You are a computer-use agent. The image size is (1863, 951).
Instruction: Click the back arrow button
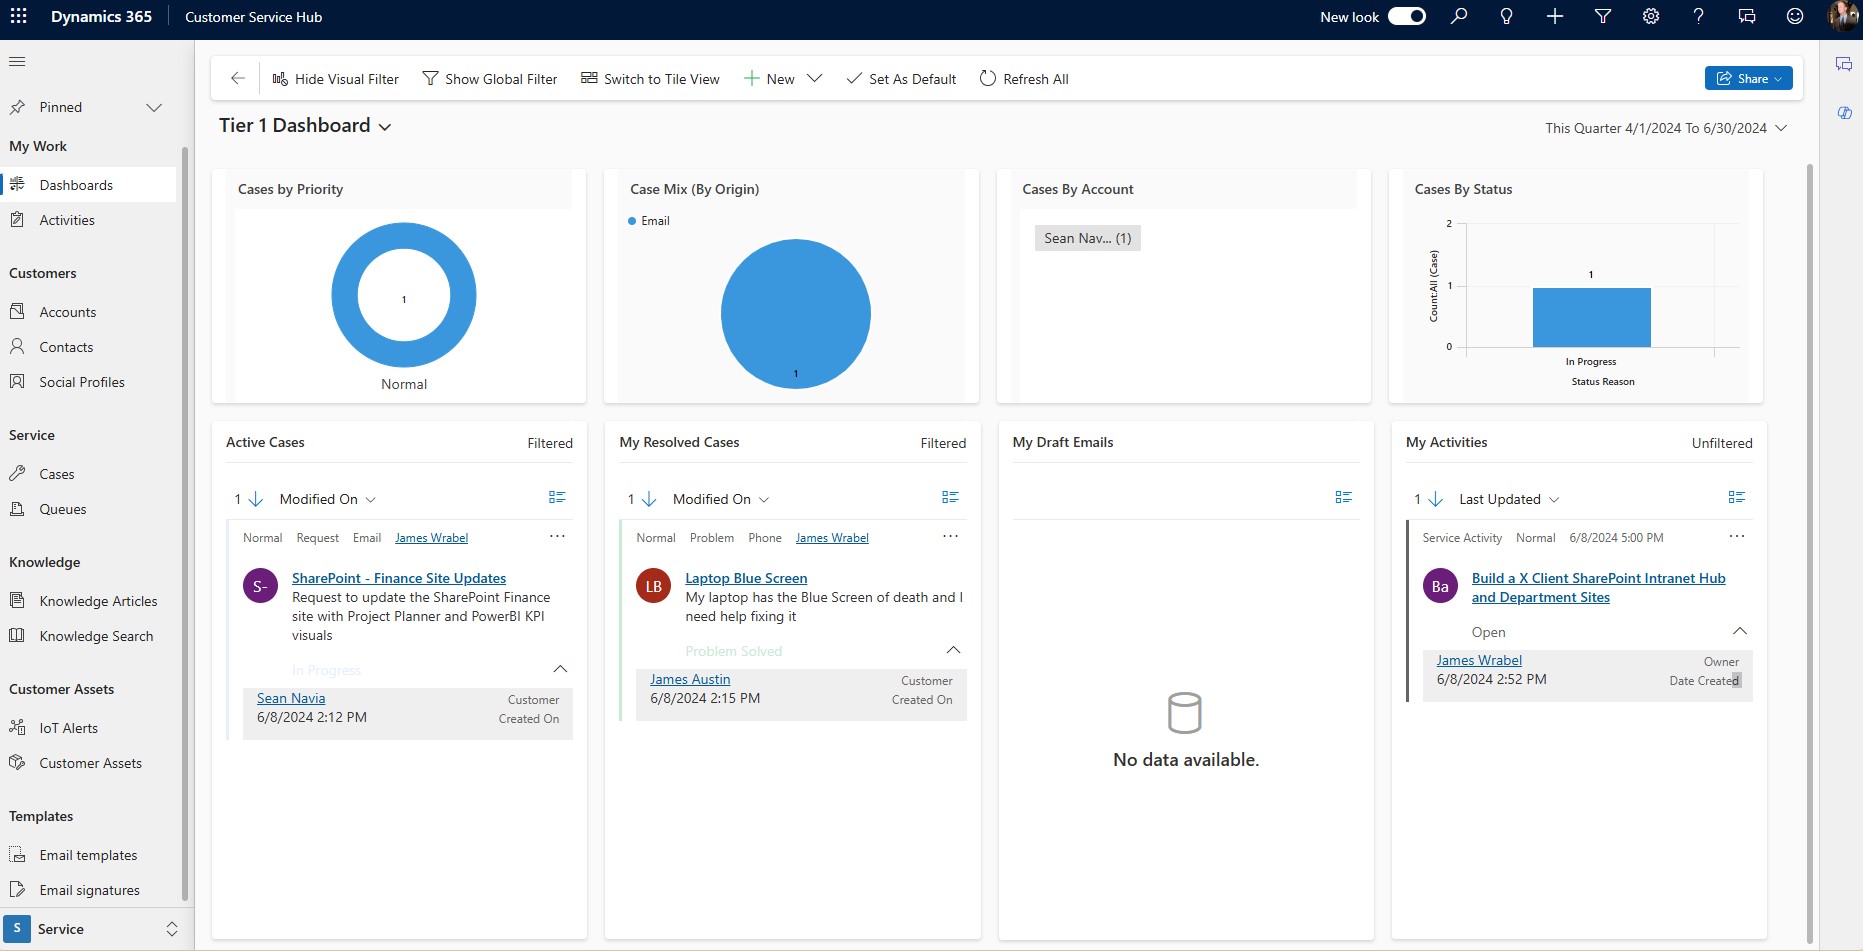[237, 79]
